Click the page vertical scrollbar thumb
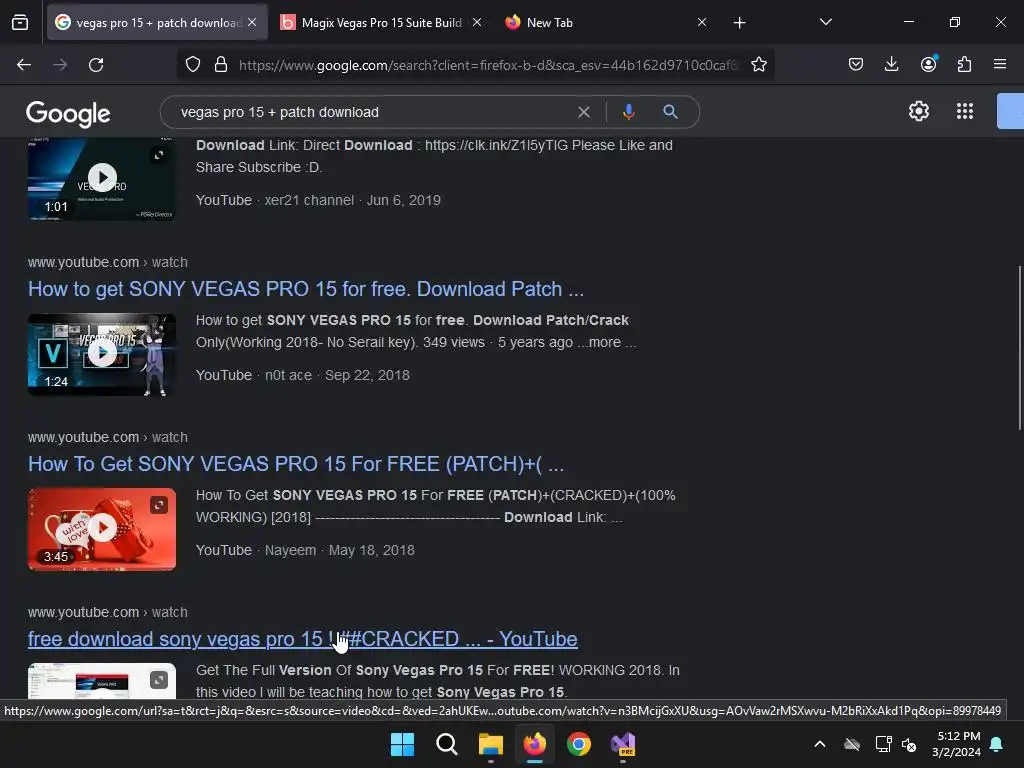Viewport: 1024px width, 768px height. [x=1019, y=347]
